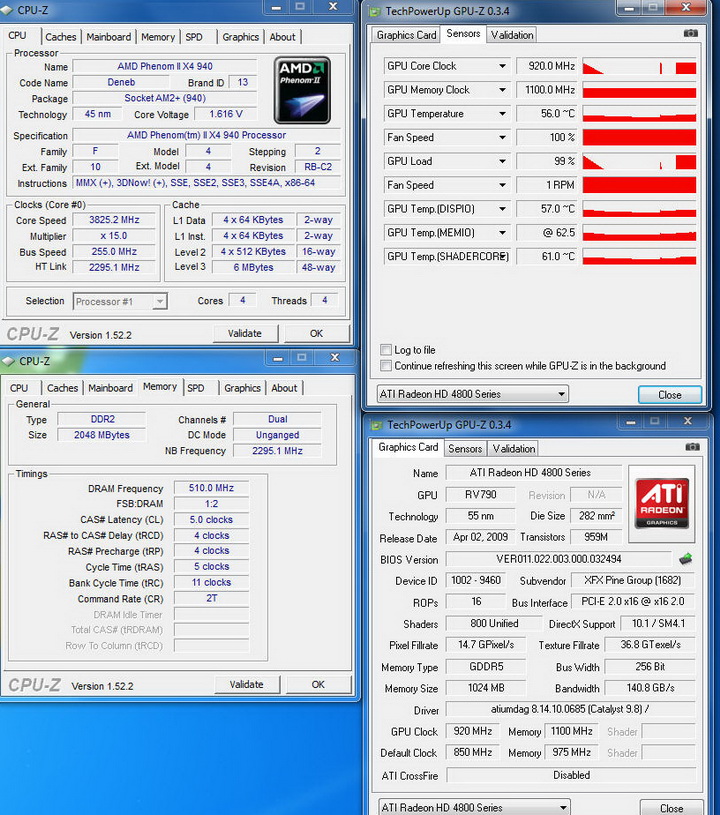
Task: Click GPU-Z title bar icon in Graphics Card window
Action: (x=376, y=425)
